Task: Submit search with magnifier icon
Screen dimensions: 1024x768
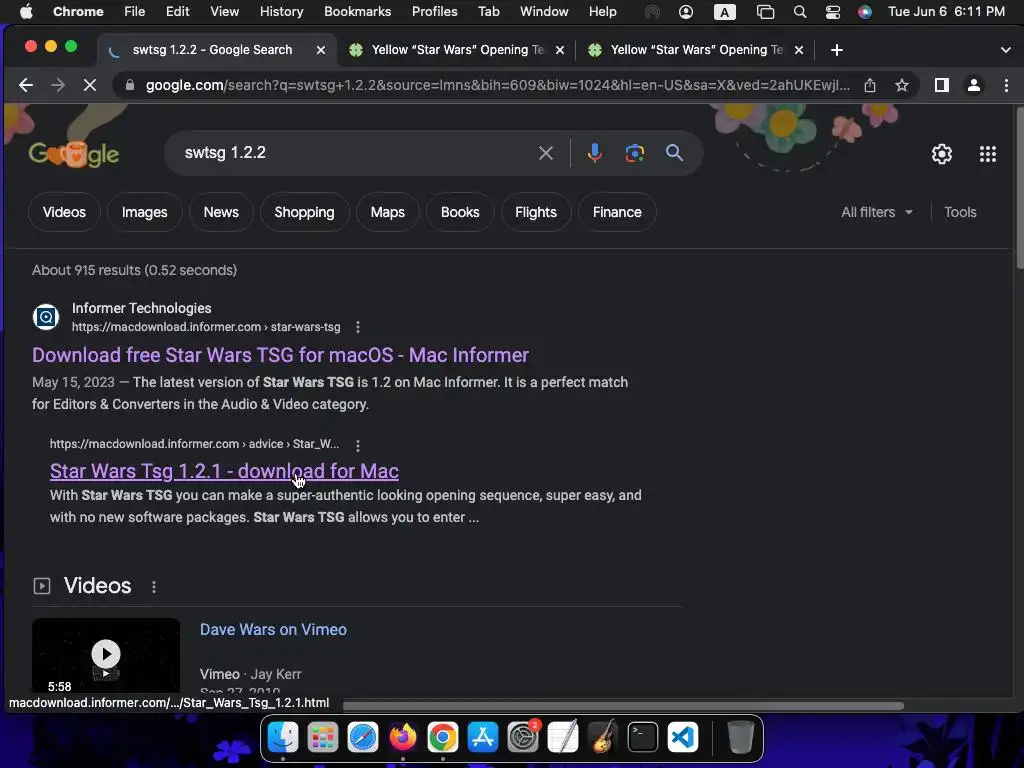Action: pos(675,153)
